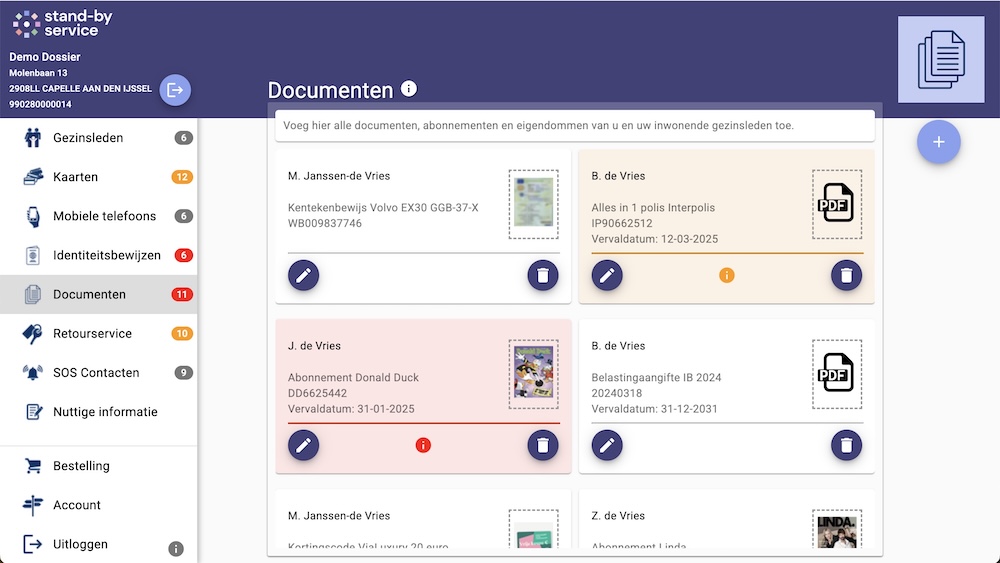Click the text Vervaldatum: 31-12-2031
Viewport: 1000px width, 563px height.
point(654,409)
